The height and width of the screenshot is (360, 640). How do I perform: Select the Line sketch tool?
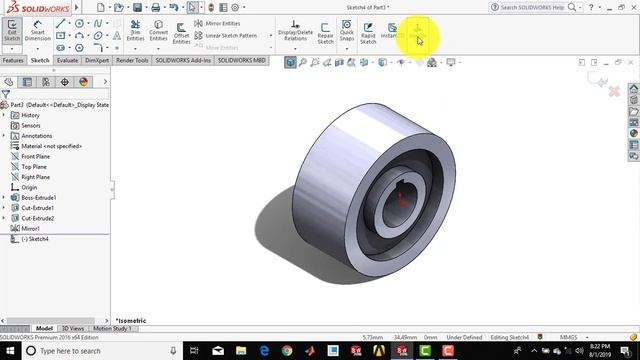[60, 24]
